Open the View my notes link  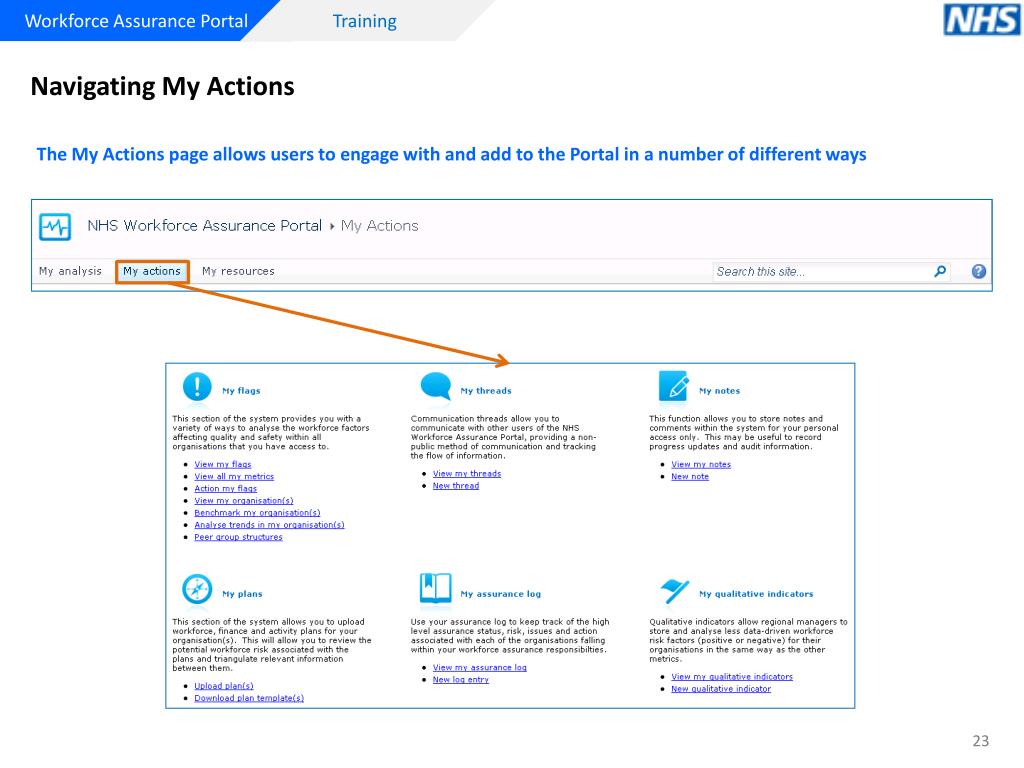pyautogui.click(x=701, y=464)
